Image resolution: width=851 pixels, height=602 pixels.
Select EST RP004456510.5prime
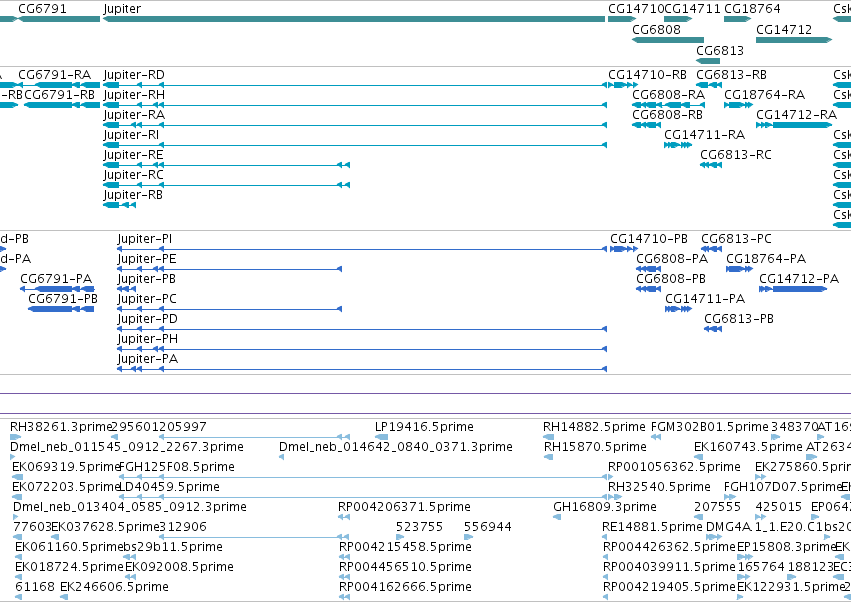coord(405,567)
